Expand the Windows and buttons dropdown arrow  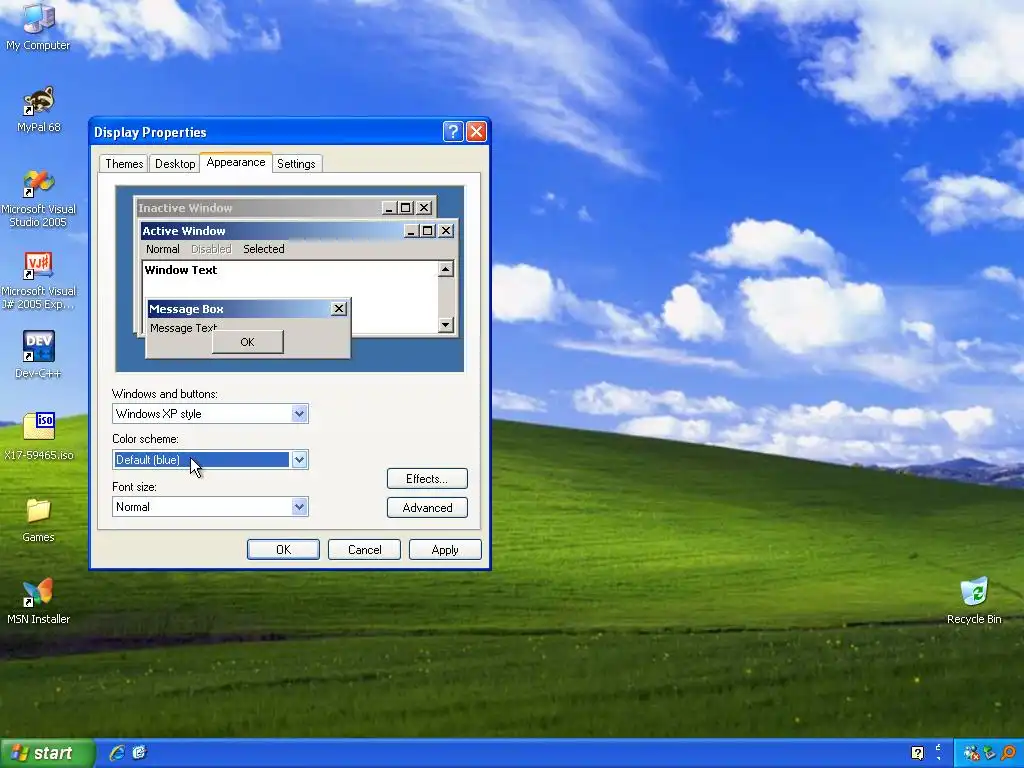click(299, 413)
